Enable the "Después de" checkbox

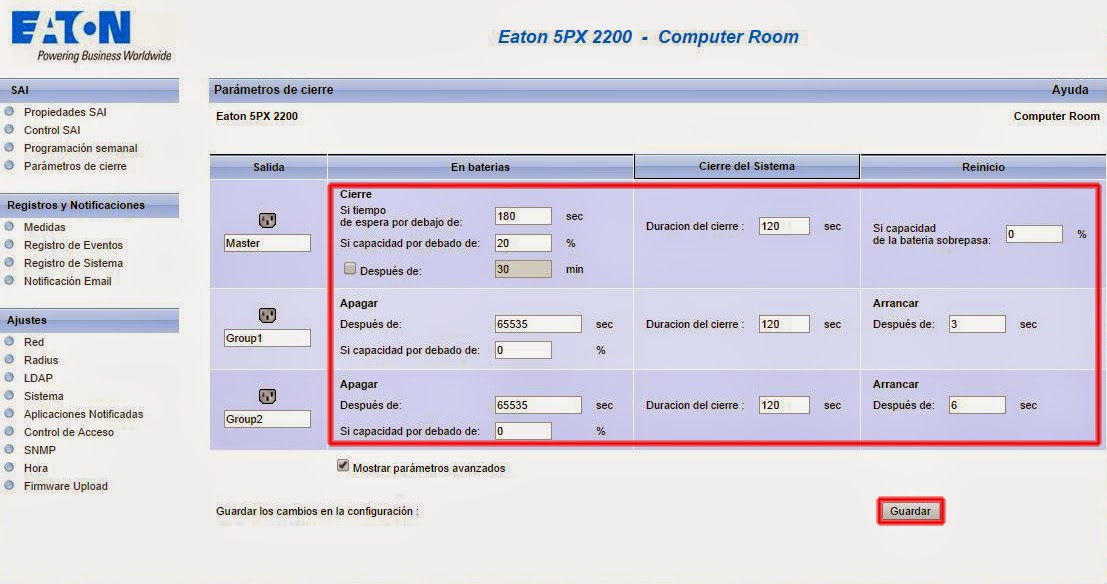click(350, 269)
